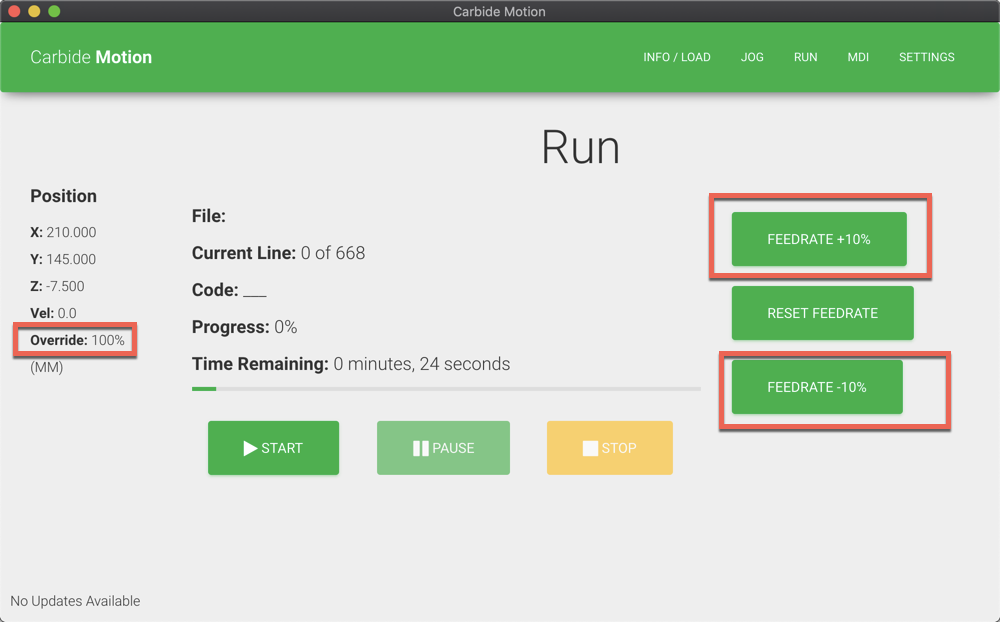Close the Carbide Motion window
The width and height of the screenshot is (1000, 622).
[x=14, y=11]
